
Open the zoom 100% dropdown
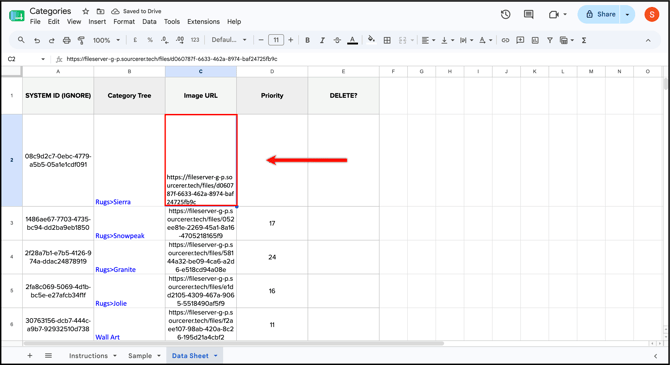(106, 40)
